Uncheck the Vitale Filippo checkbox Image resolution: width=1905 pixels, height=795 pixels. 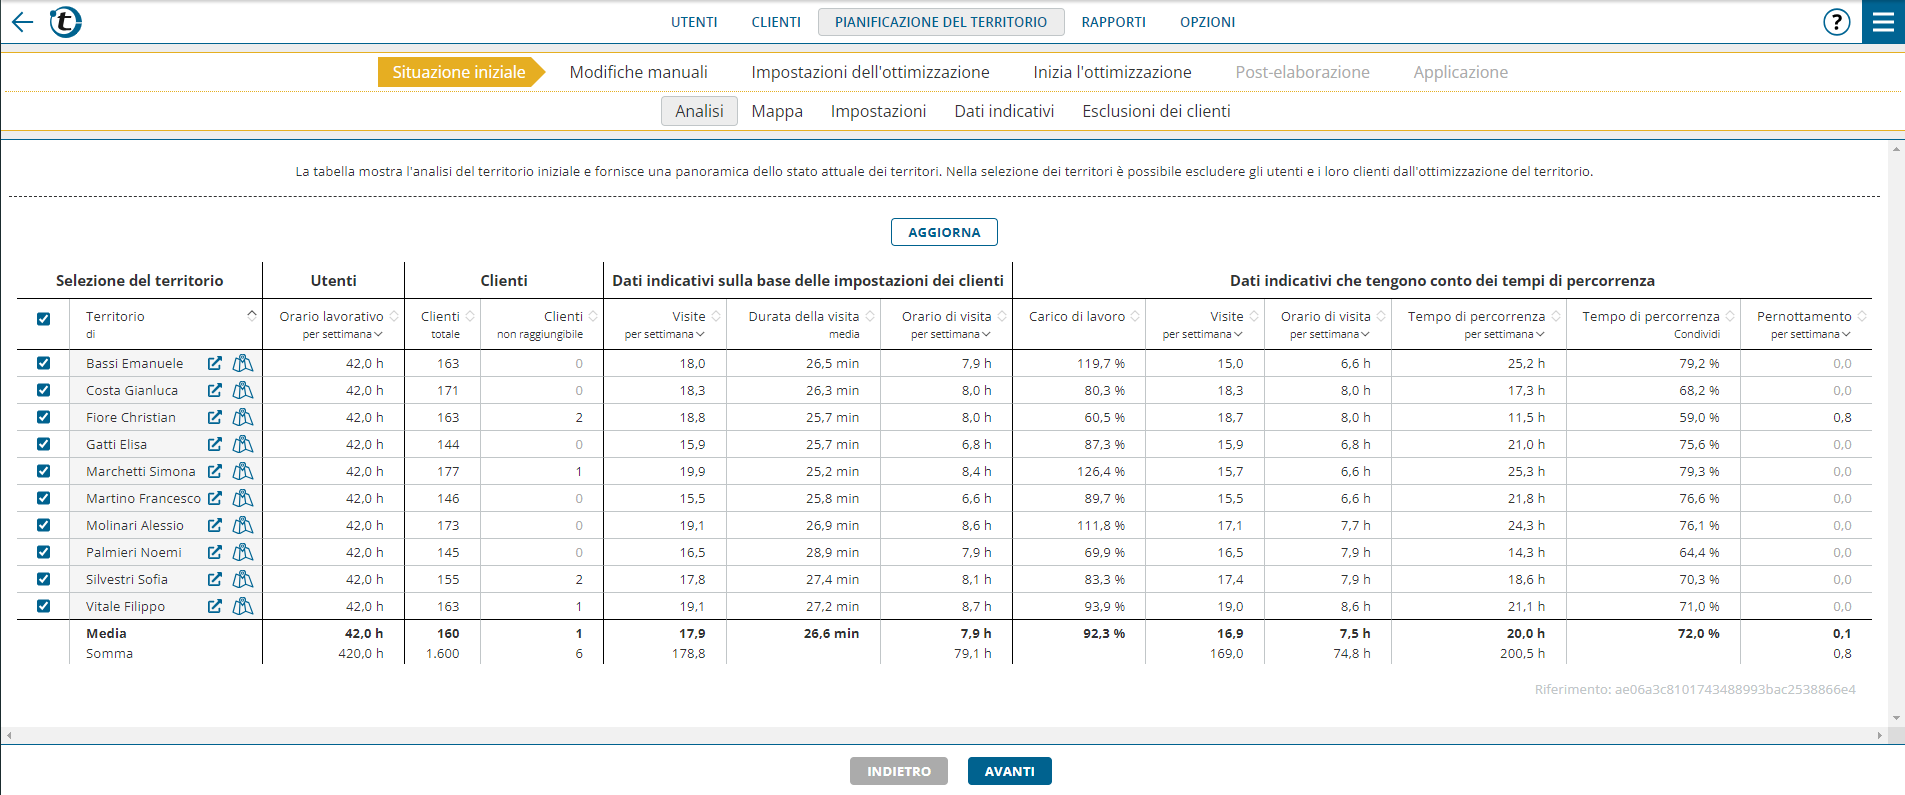[x=43, y=606]
